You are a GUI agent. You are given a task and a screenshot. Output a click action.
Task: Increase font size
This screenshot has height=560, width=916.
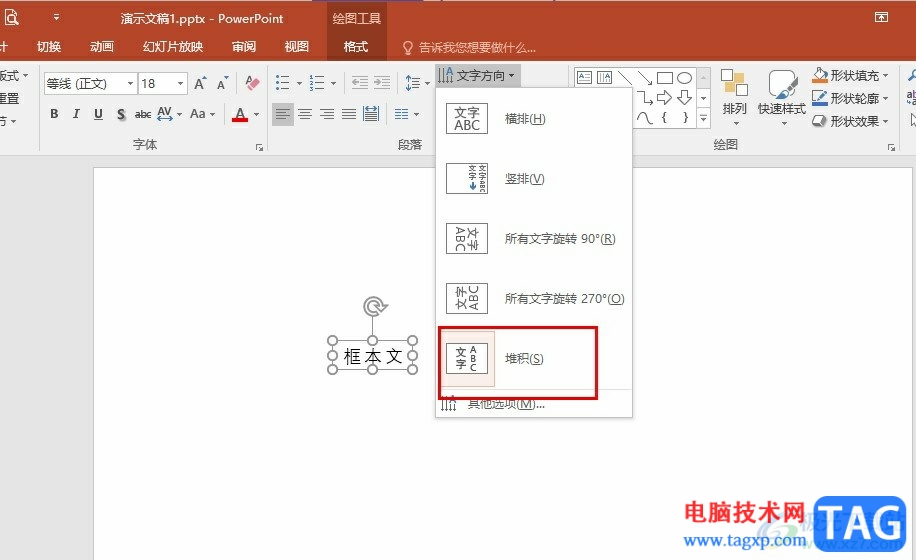coord(200,84)
